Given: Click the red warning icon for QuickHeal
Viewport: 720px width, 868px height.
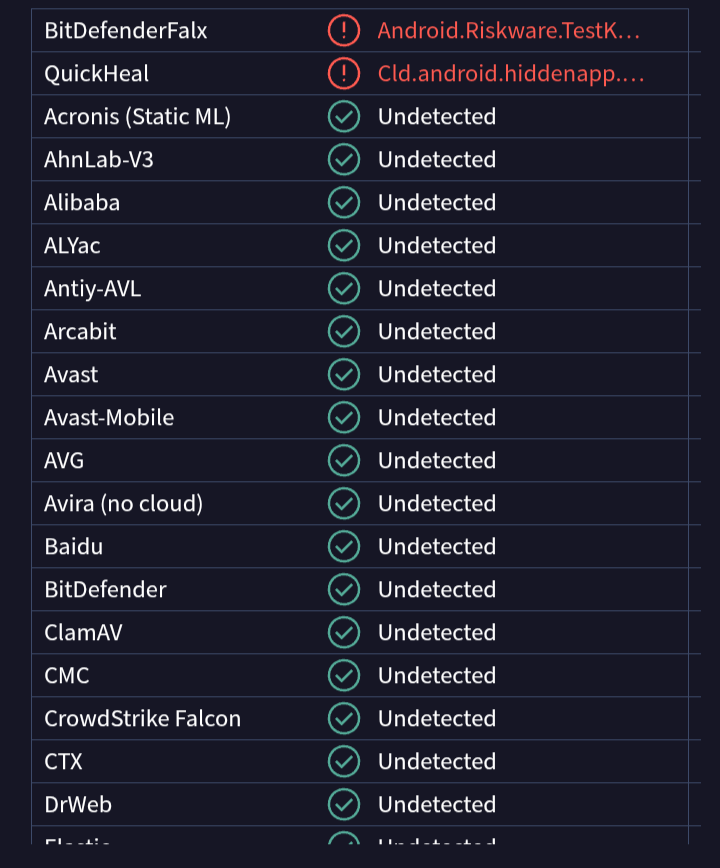Looking at the screenshot, I should (343, 73).
